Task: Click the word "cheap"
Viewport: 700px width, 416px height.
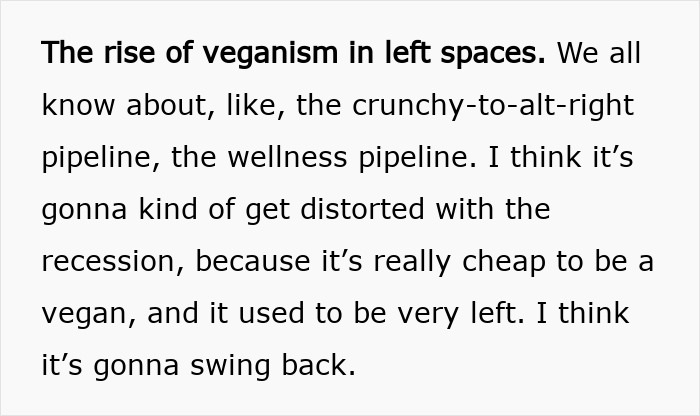Action: 507,261
